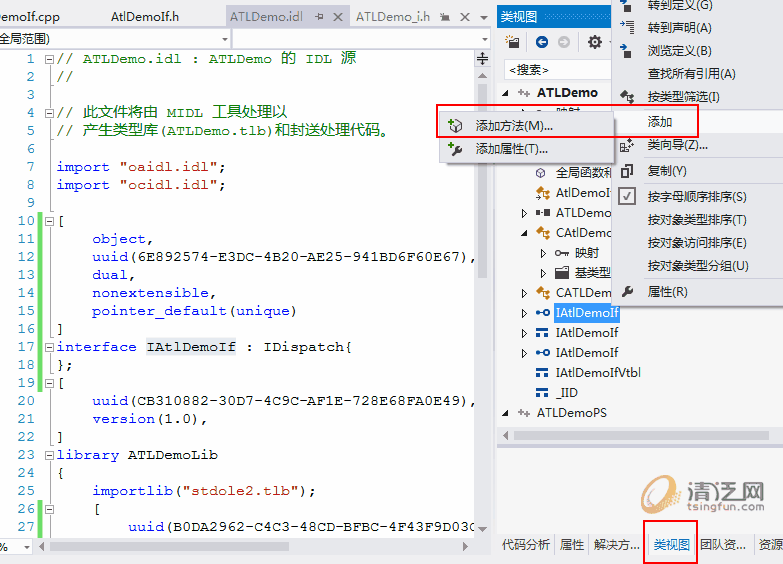Switch to 类视图 bottom tab

pos(670,545)
